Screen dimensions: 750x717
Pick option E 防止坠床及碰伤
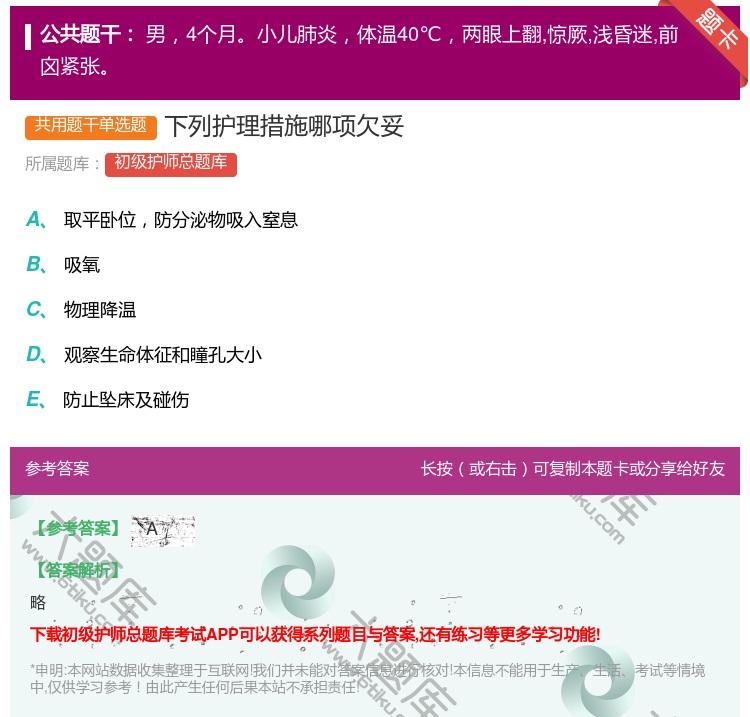pos(108,399)
